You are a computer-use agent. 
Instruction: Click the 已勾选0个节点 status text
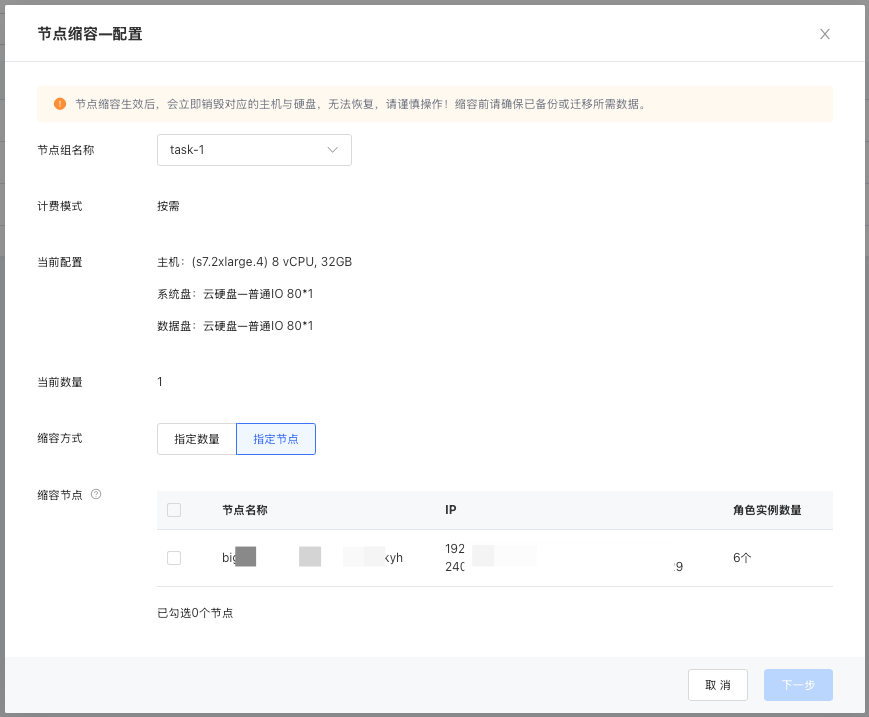[195, 613]
